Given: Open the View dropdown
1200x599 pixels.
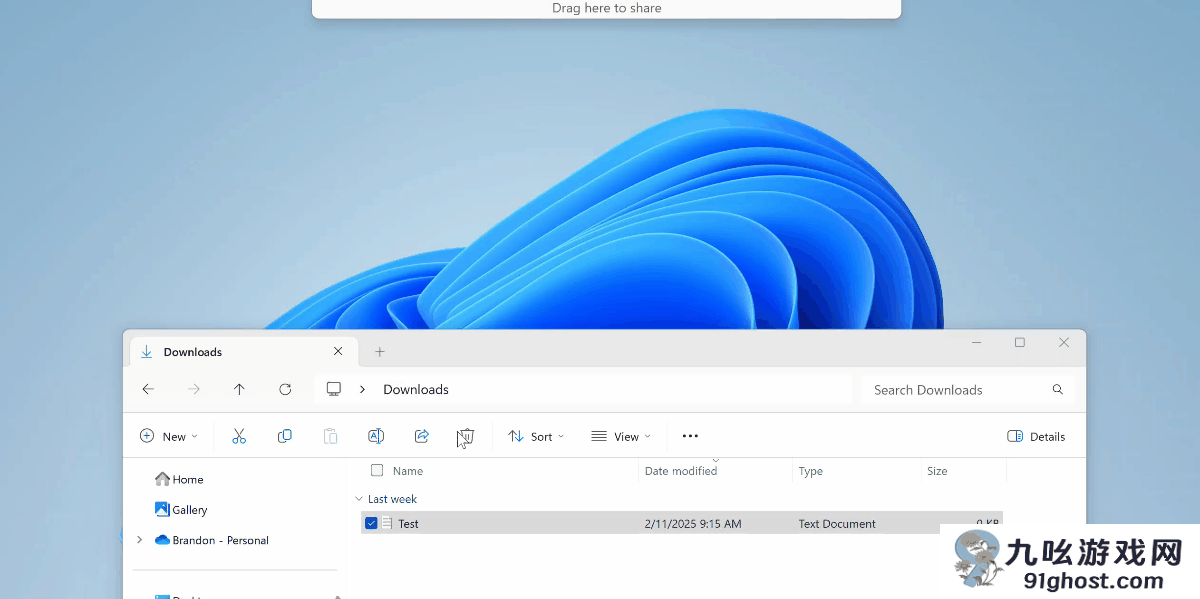Looking at the screenshot, I should tap(621, 436).
